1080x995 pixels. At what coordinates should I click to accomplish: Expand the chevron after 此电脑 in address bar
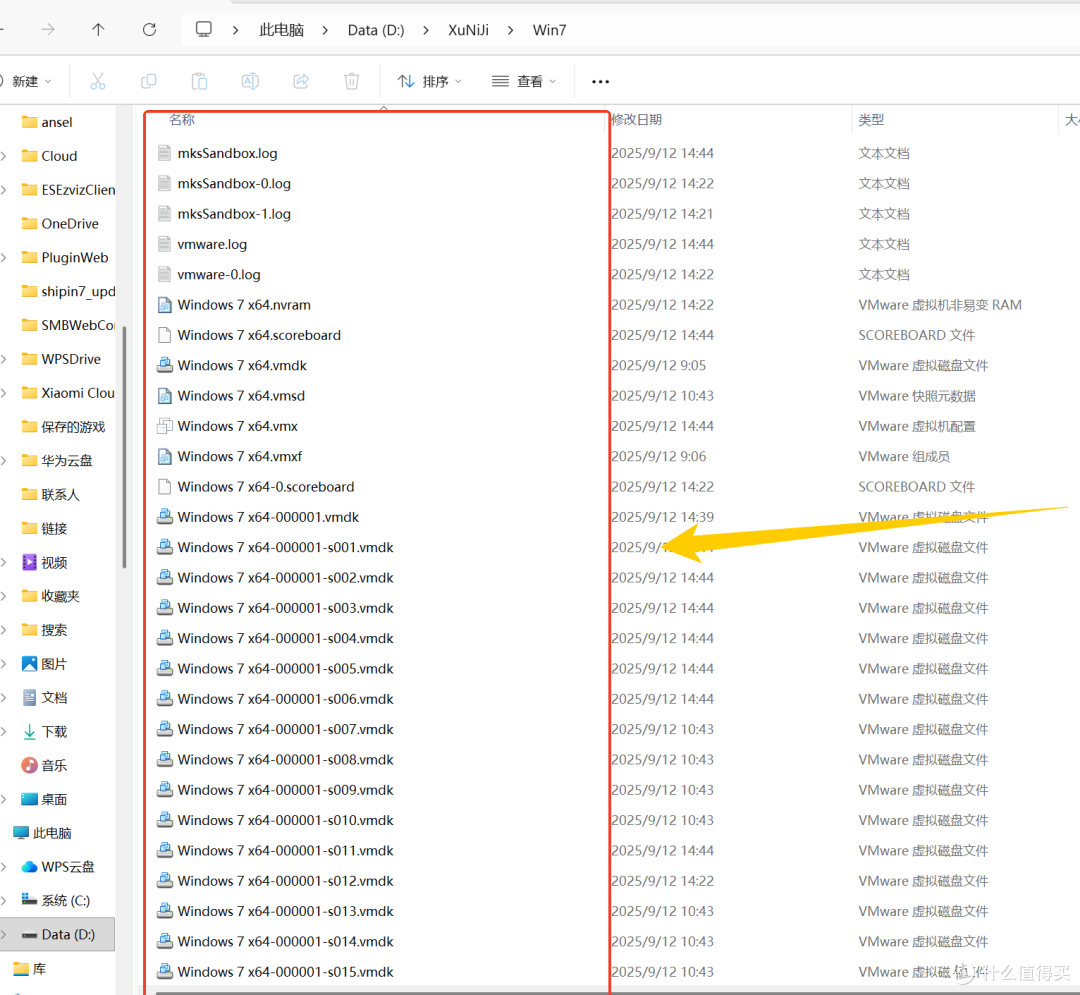(x=325, y=30)
